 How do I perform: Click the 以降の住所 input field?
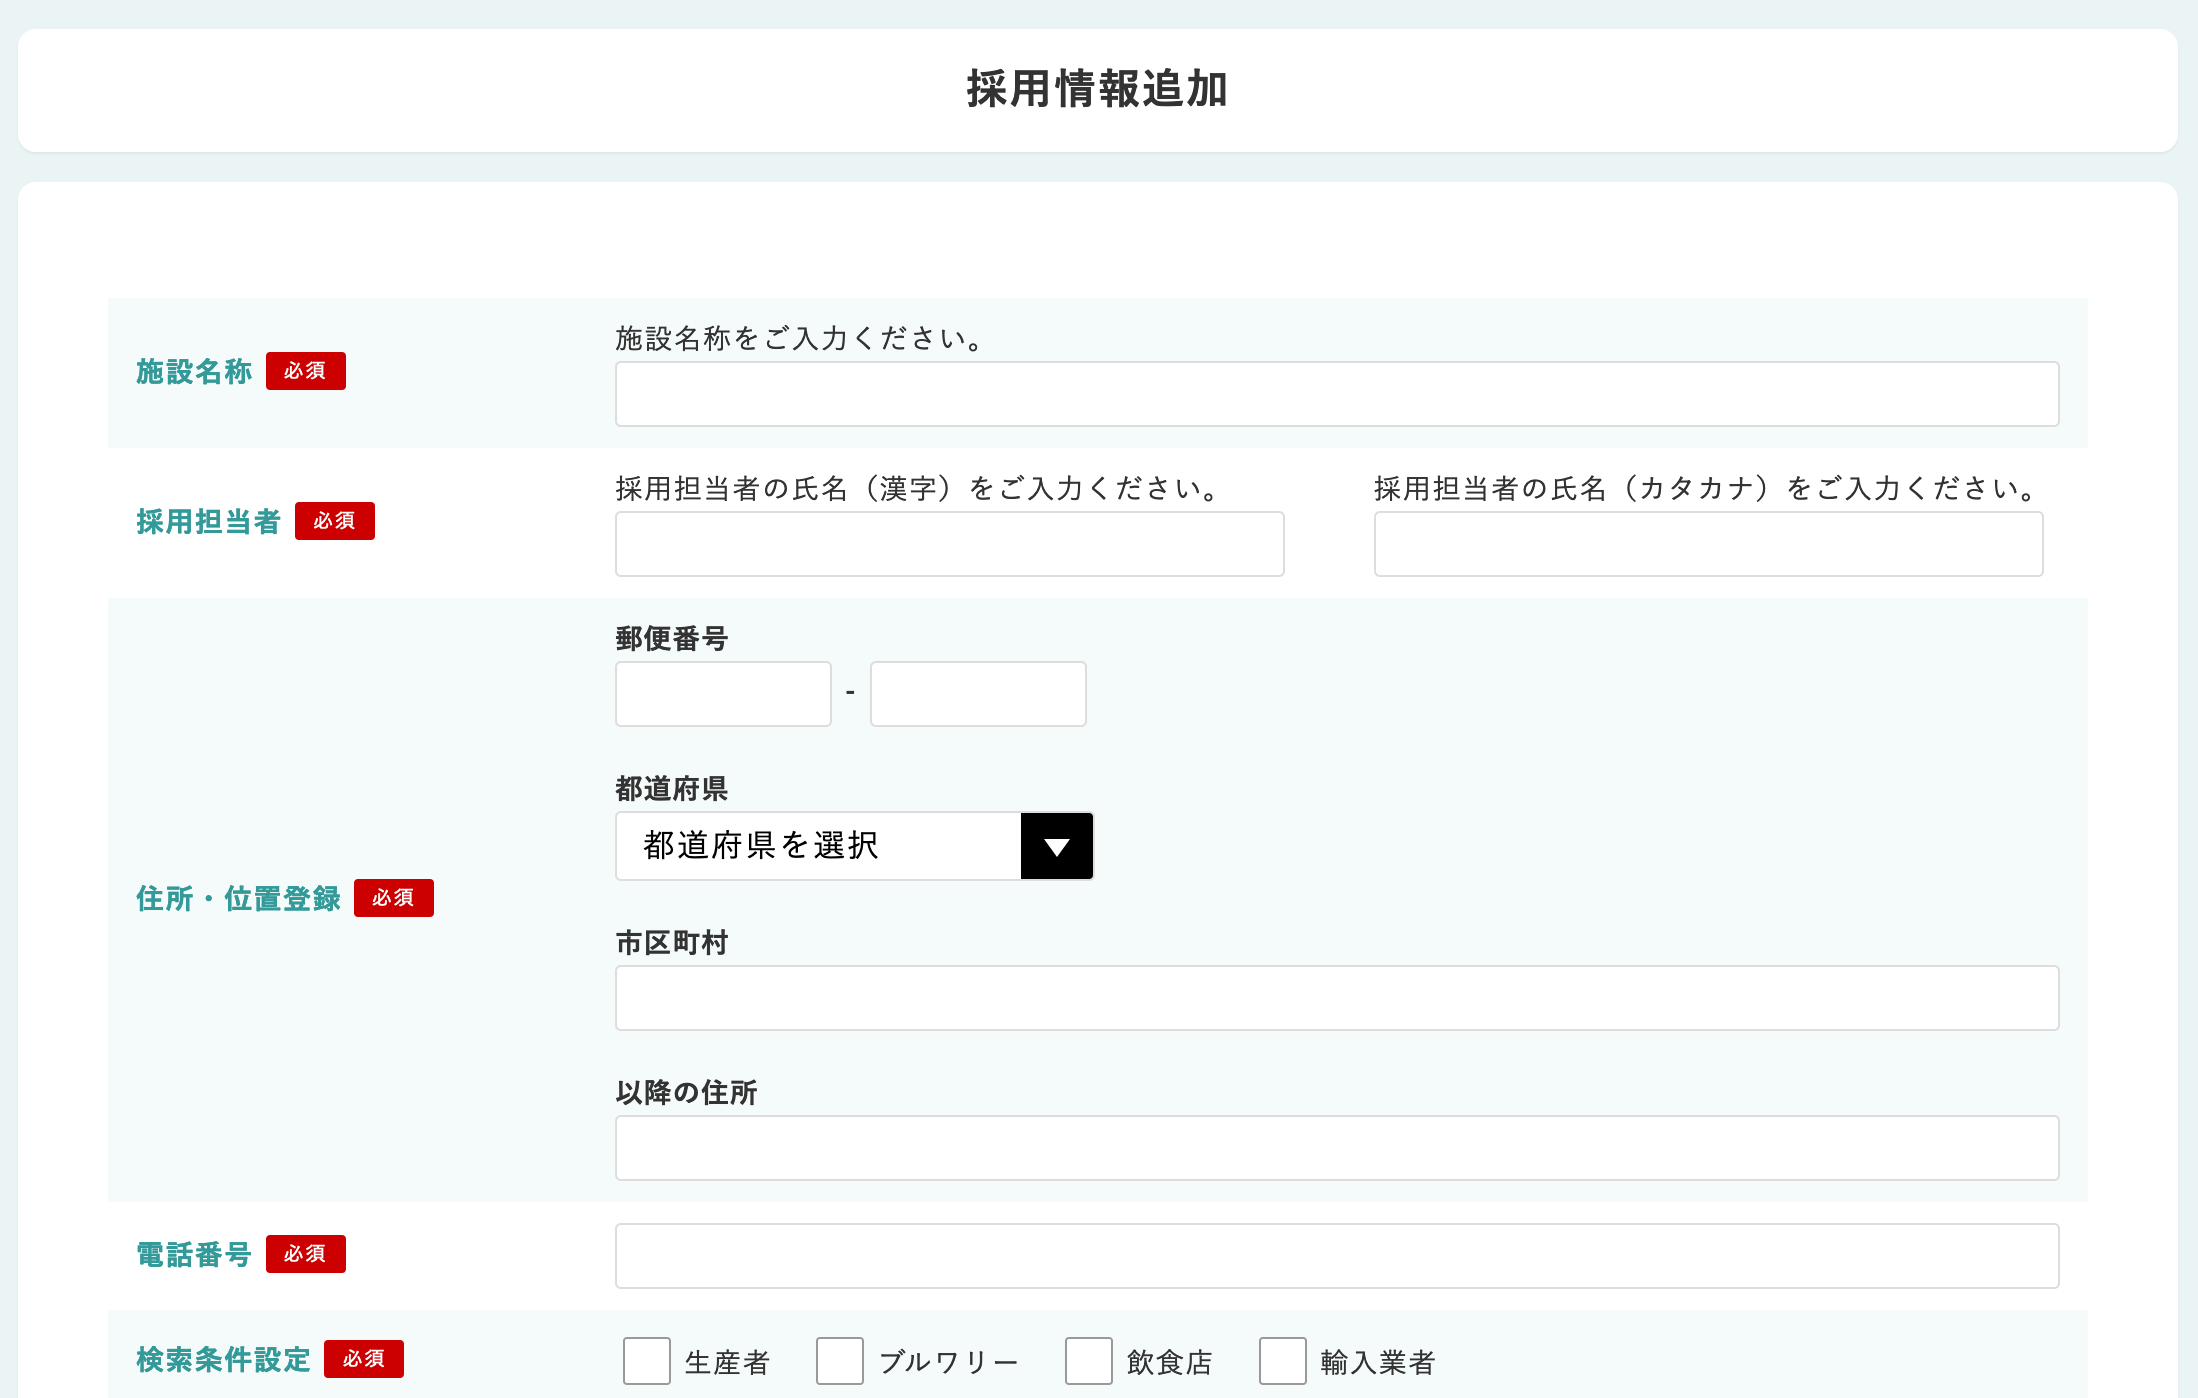(x=1336, y=1148)
